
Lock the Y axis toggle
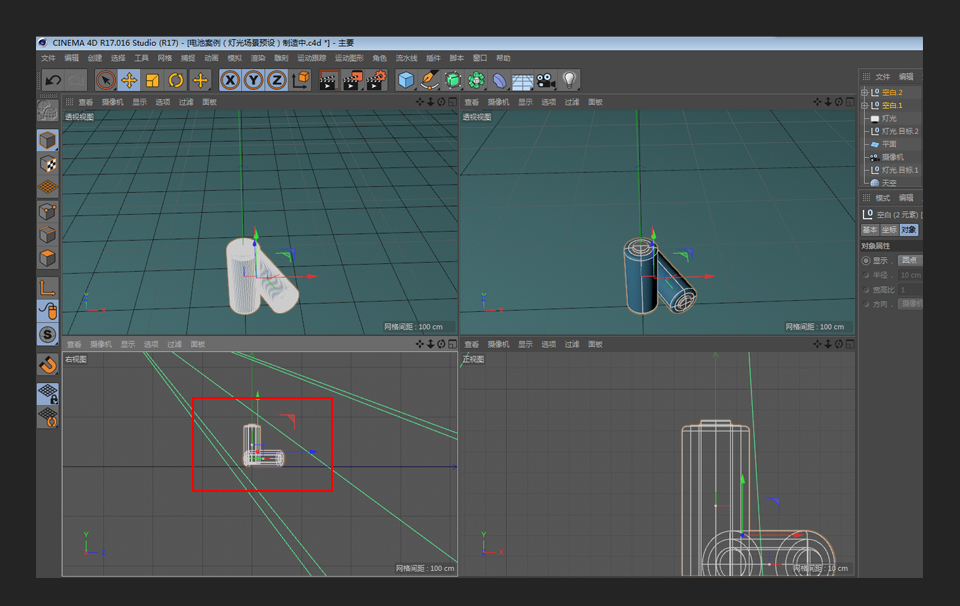[254, 80]
